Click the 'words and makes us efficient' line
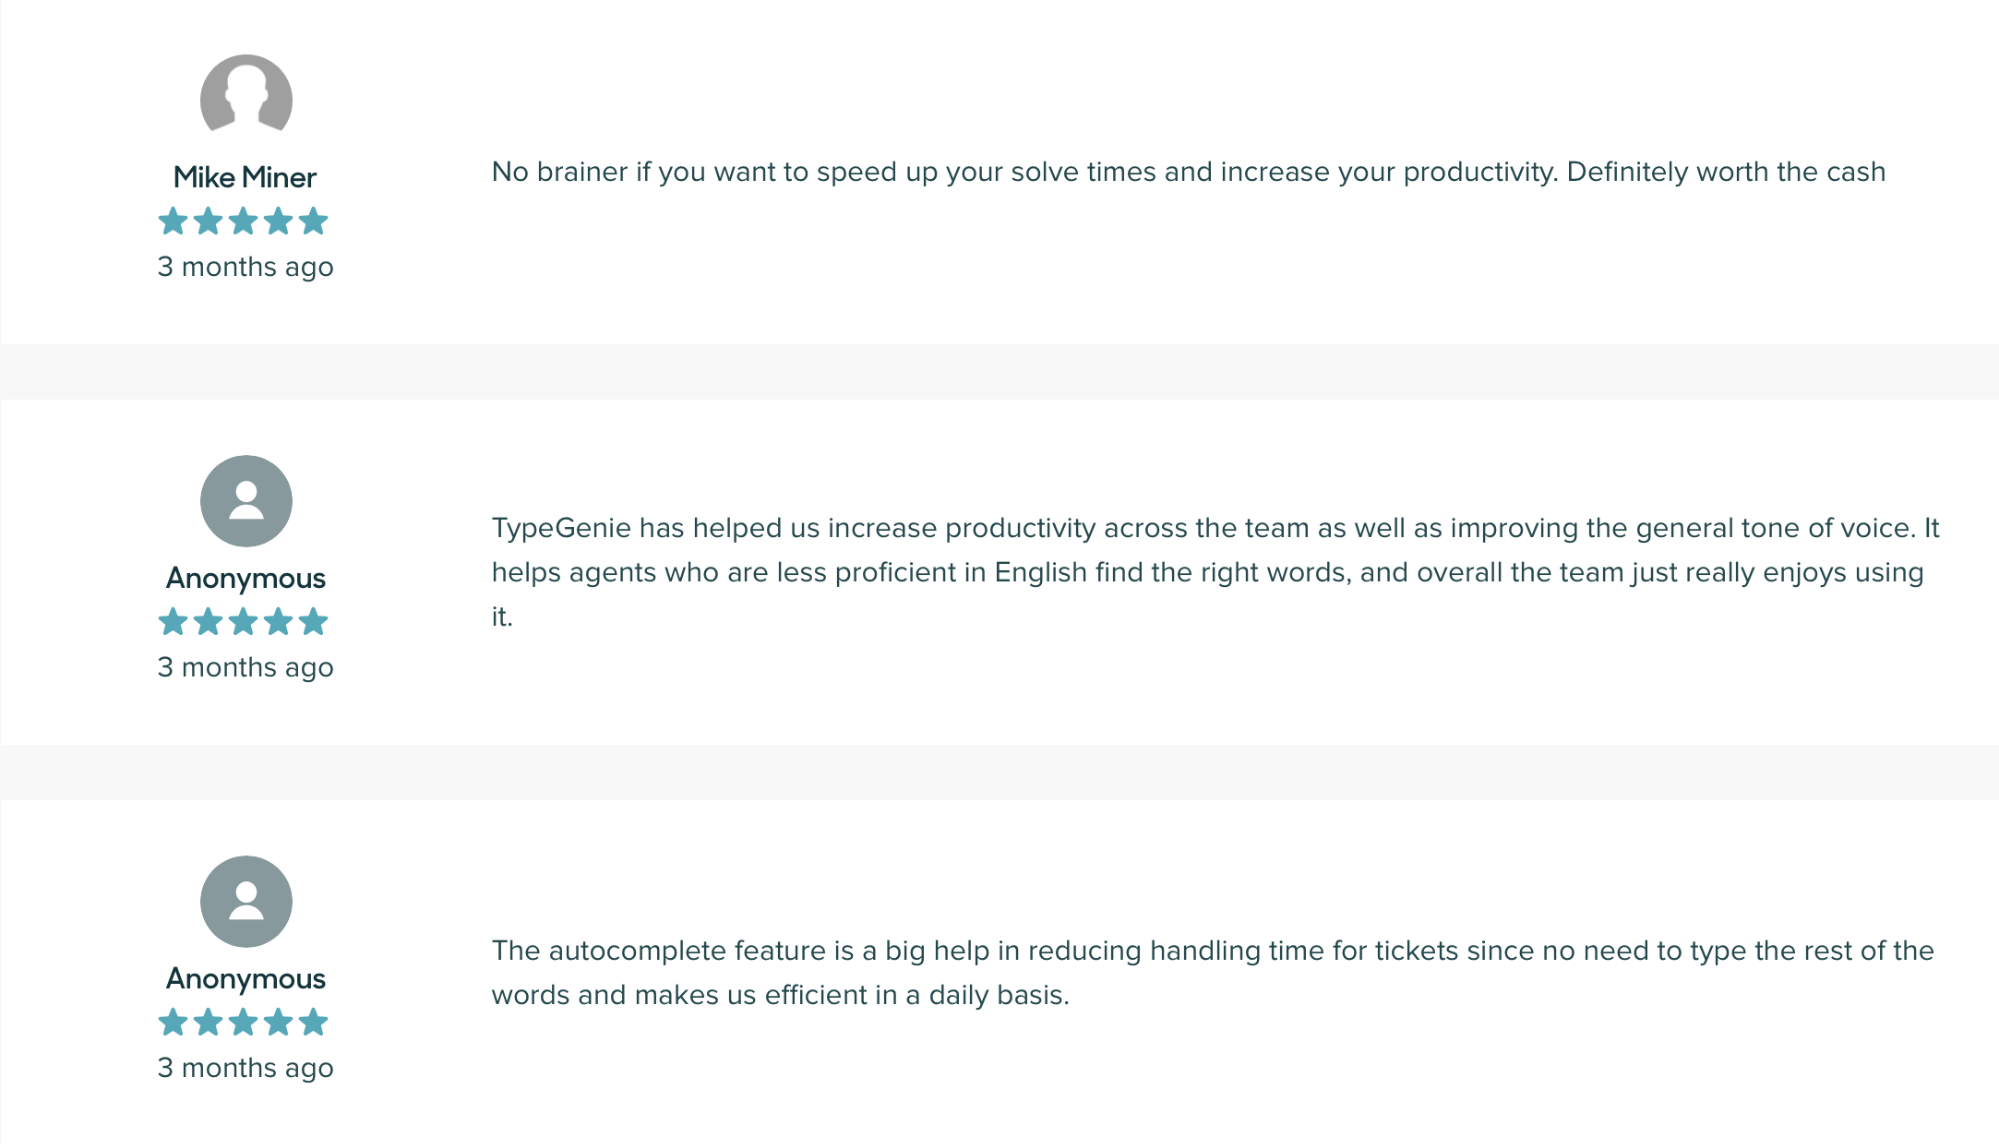The image size is (1999, 1145). click(780, 995)
